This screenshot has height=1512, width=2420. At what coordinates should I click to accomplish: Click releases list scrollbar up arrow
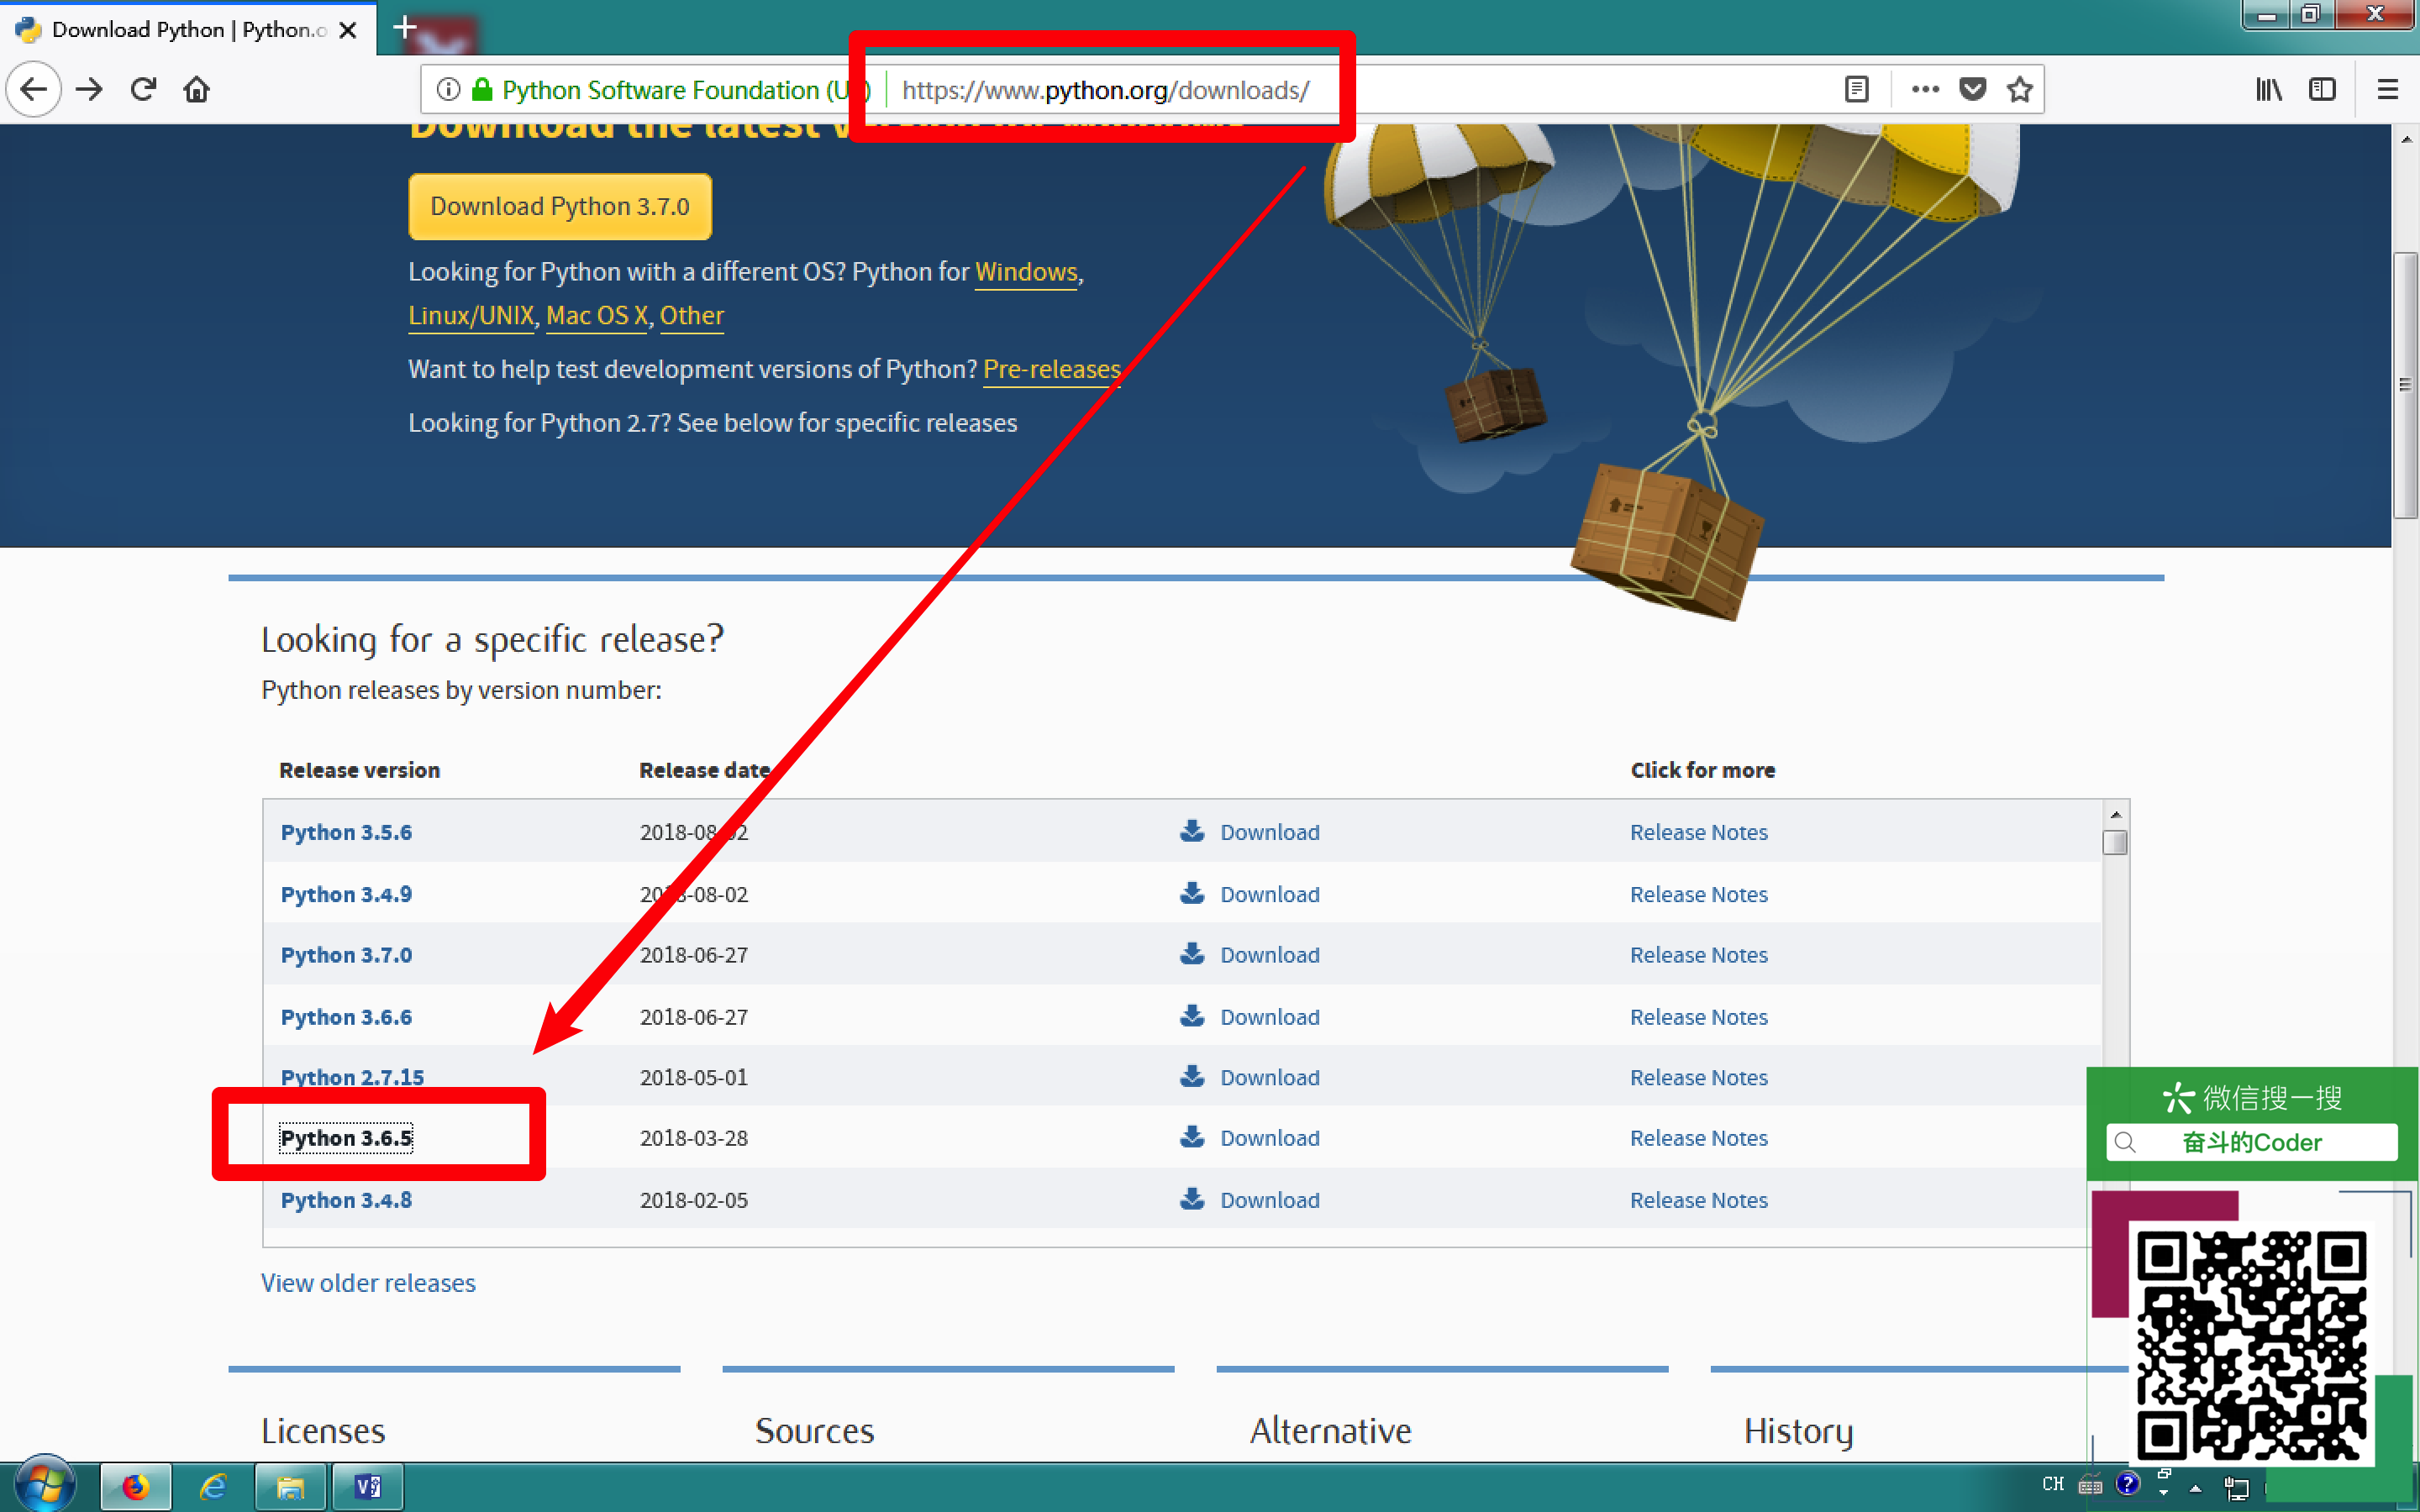pyautogui.click(x=2115, y=814)
